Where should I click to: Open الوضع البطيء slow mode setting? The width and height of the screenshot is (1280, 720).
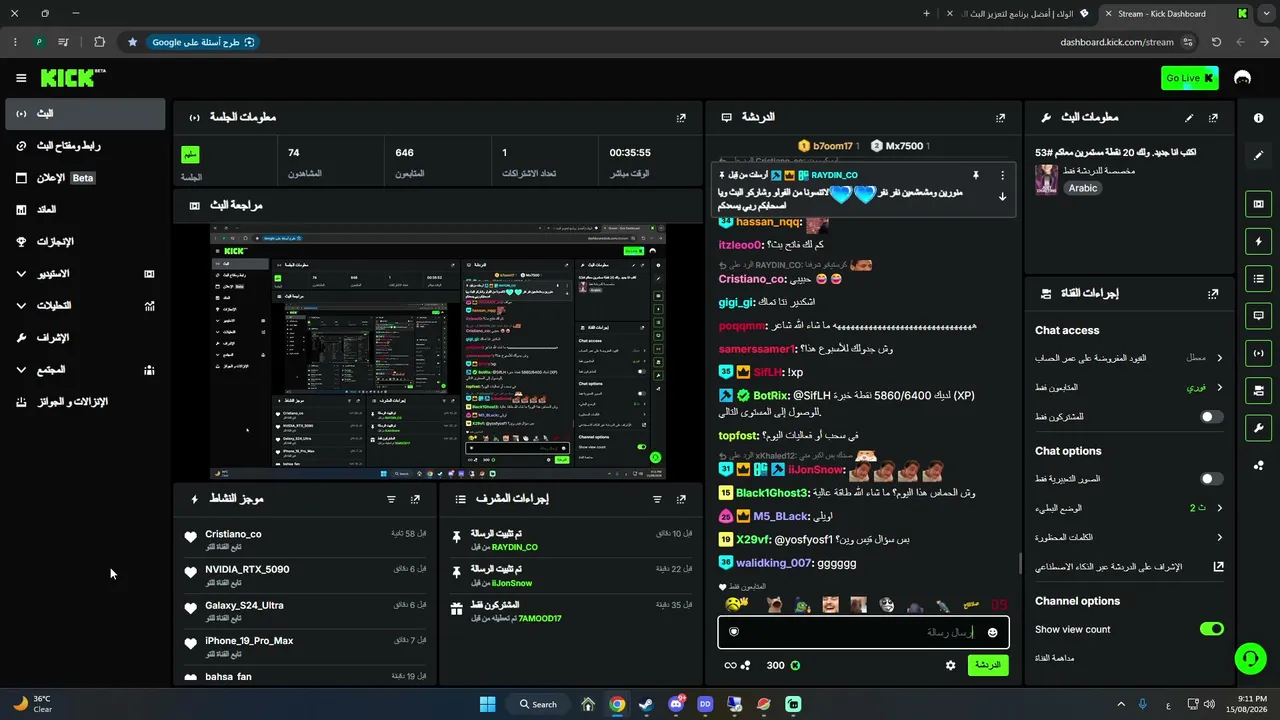coord(1129,508)
